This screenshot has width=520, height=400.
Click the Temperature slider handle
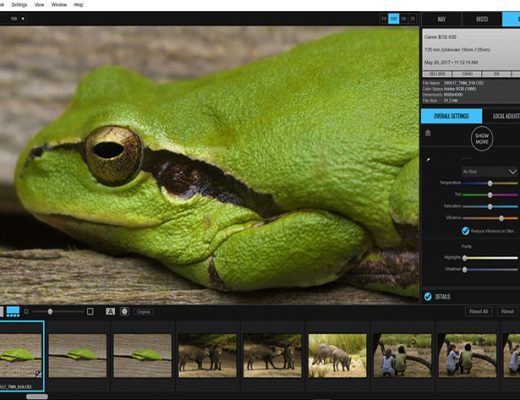pyautogui.click(x=490, y=183)
